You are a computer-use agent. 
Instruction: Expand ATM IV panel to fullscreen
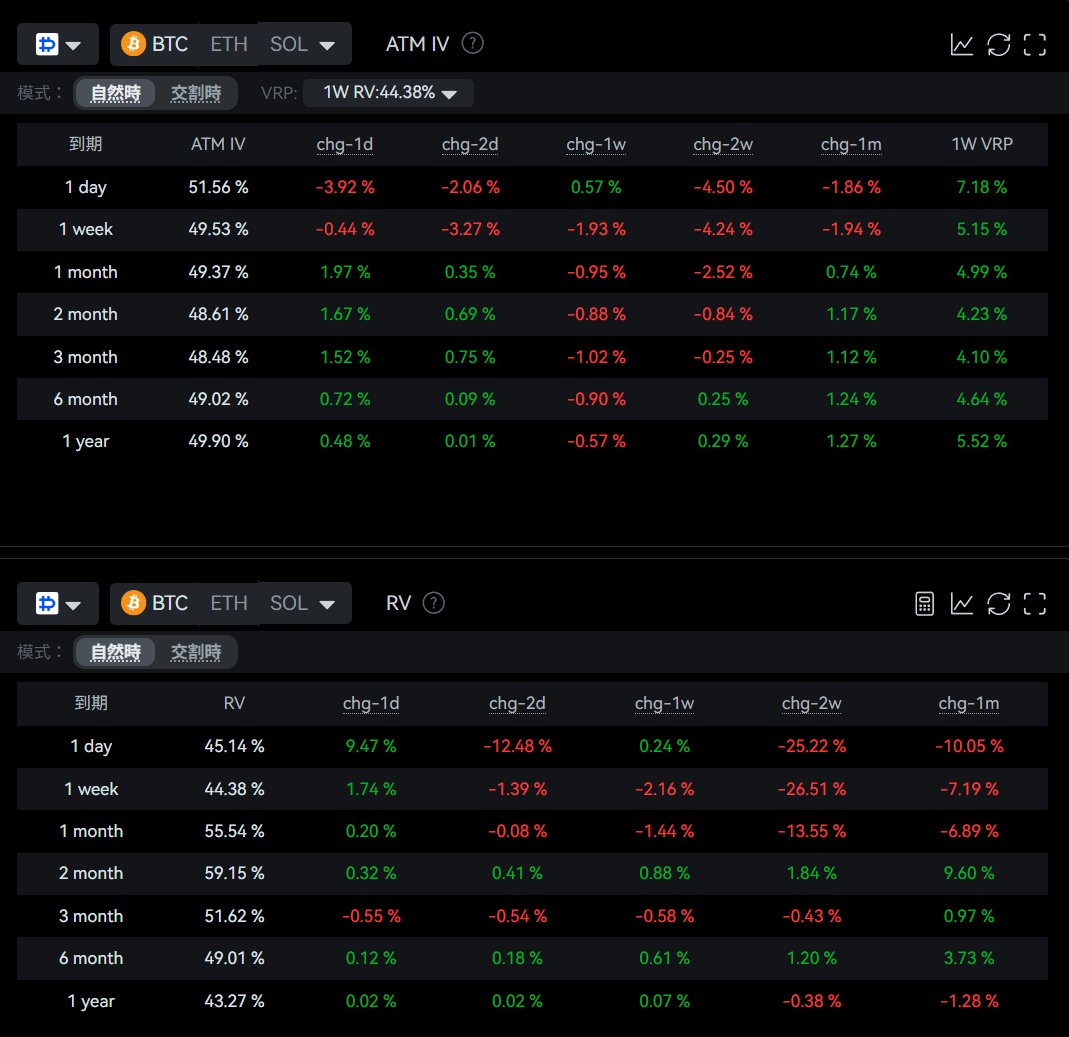(1035, 45)
